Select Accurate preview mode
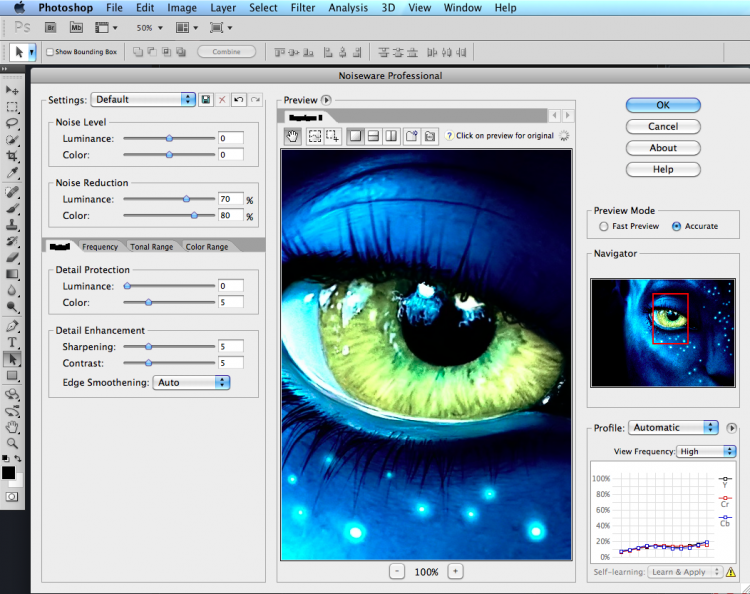 coord(677,226)
